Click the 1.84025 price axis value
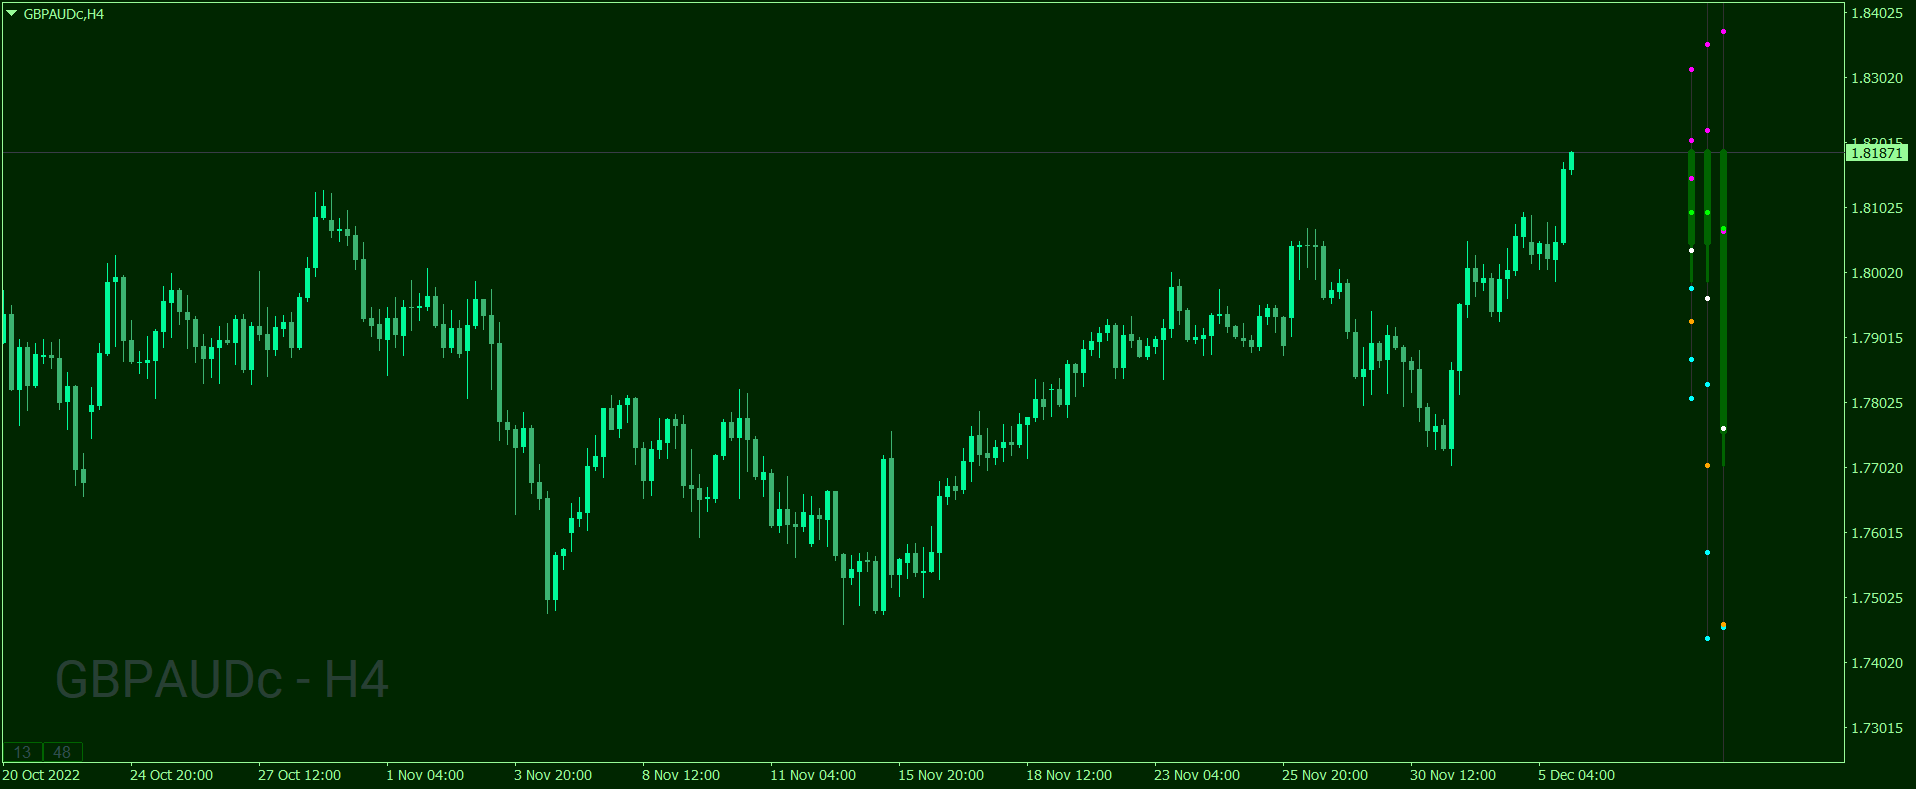Viewport: 1916px width, 789px height. (1877, 13)
